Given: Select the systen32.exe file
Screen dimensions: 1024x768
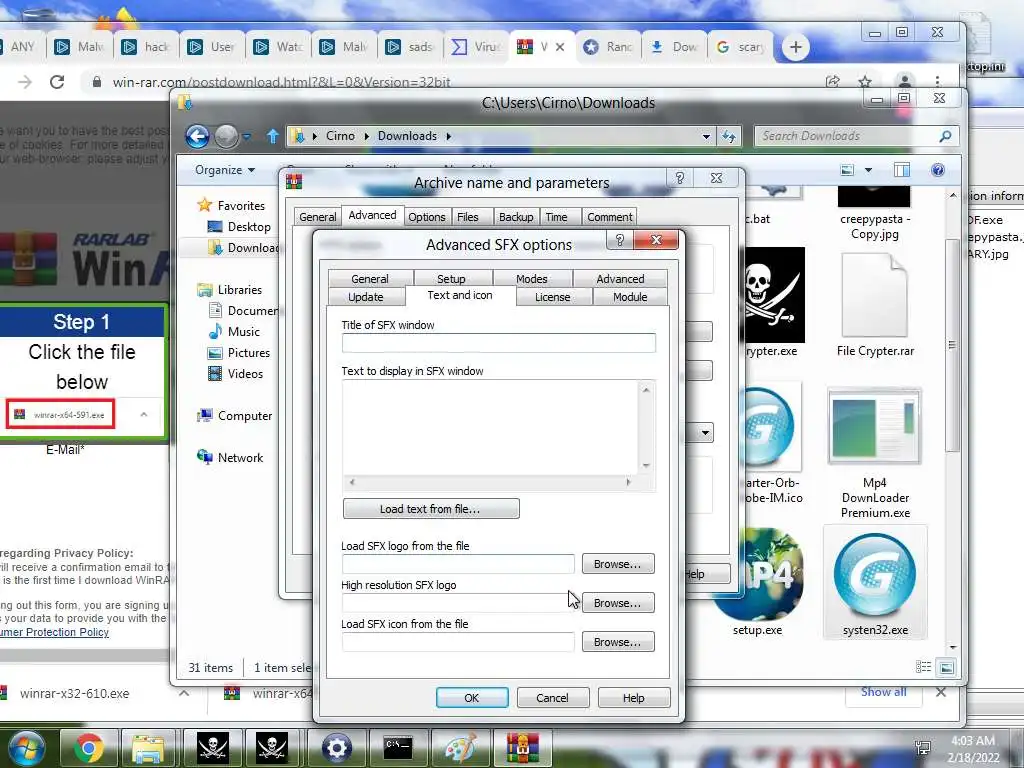Looking at the screenshot, I should [x=875, y=583].
